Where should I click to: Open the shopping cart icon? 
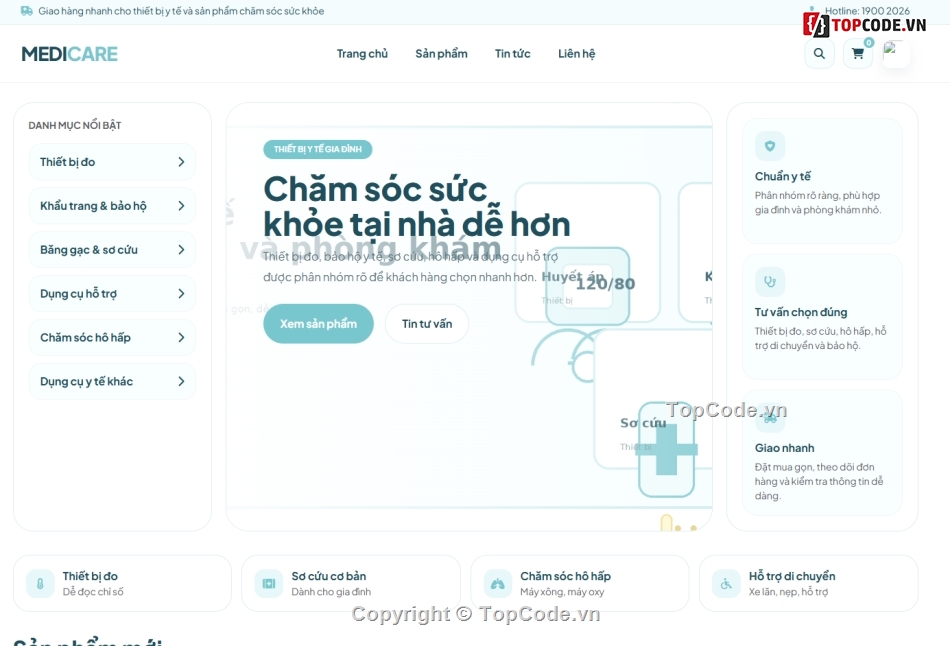pos(857,53)
